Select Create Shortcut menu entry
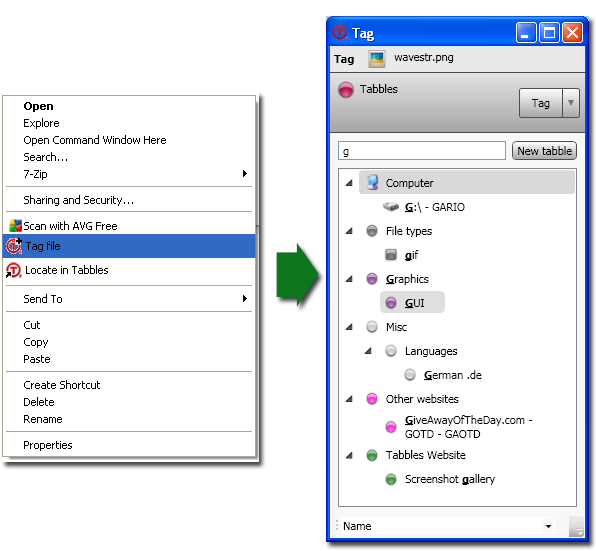 pos(62,385)
